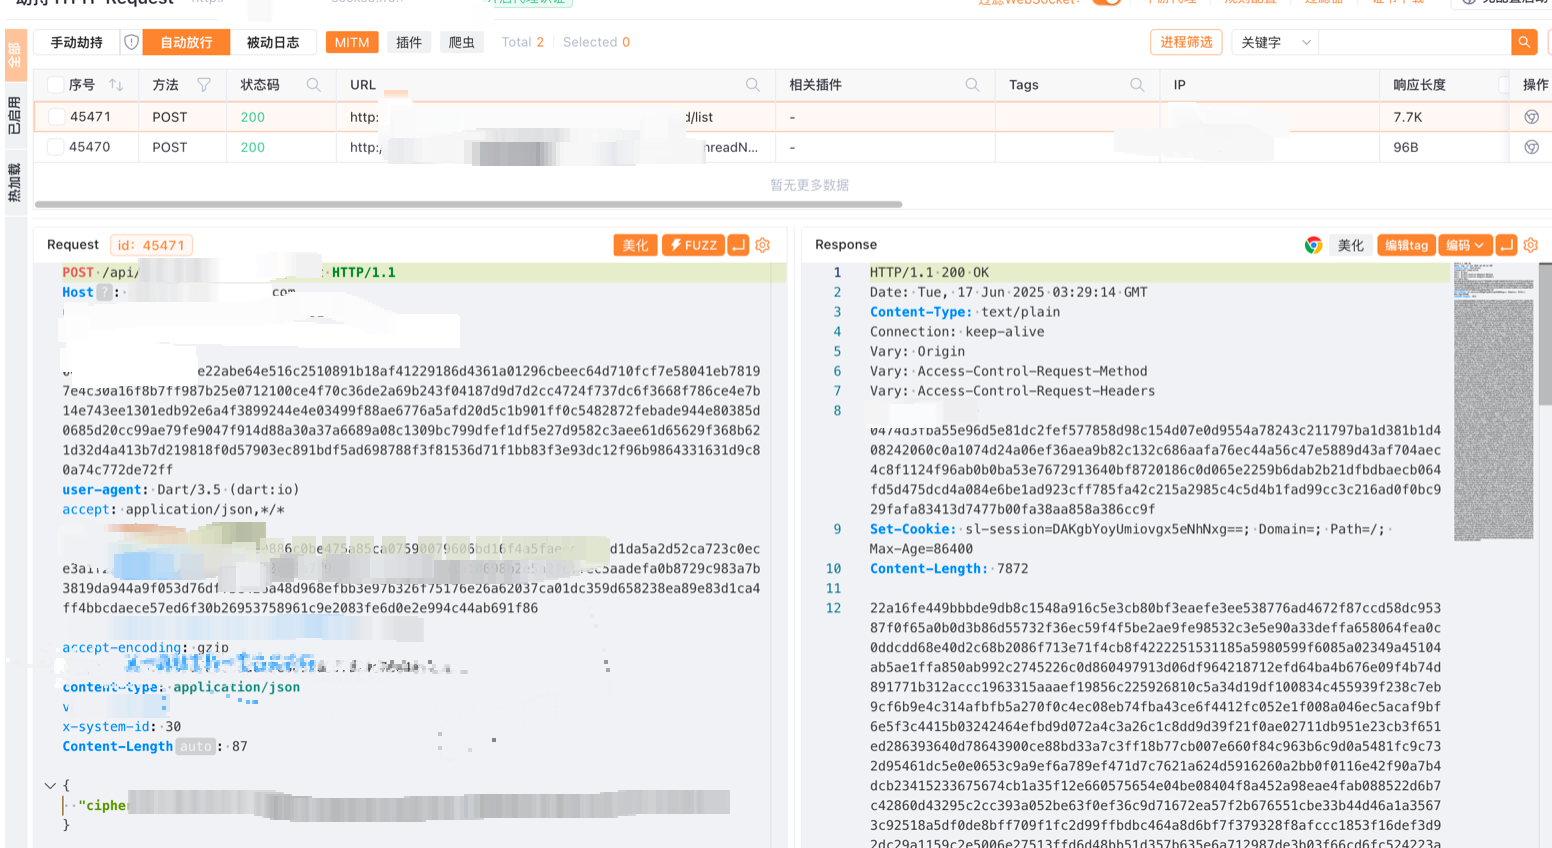Open search in URL column header
Image resolution: width=1552 pixels, height=848 pixels.
pyautogui.click(x=752, y=85)
